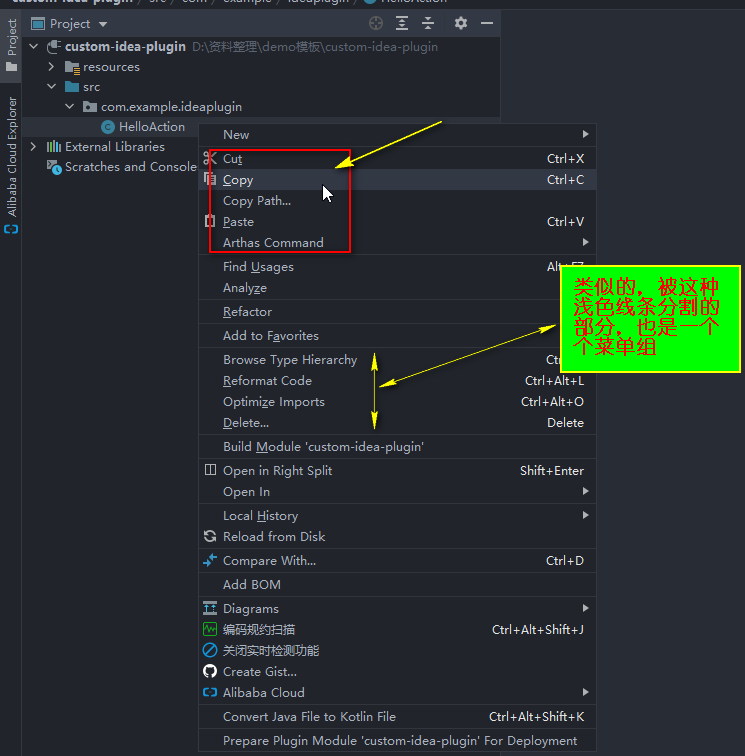Collapse the com.example.ideaplugin package

tap(69, 107)
